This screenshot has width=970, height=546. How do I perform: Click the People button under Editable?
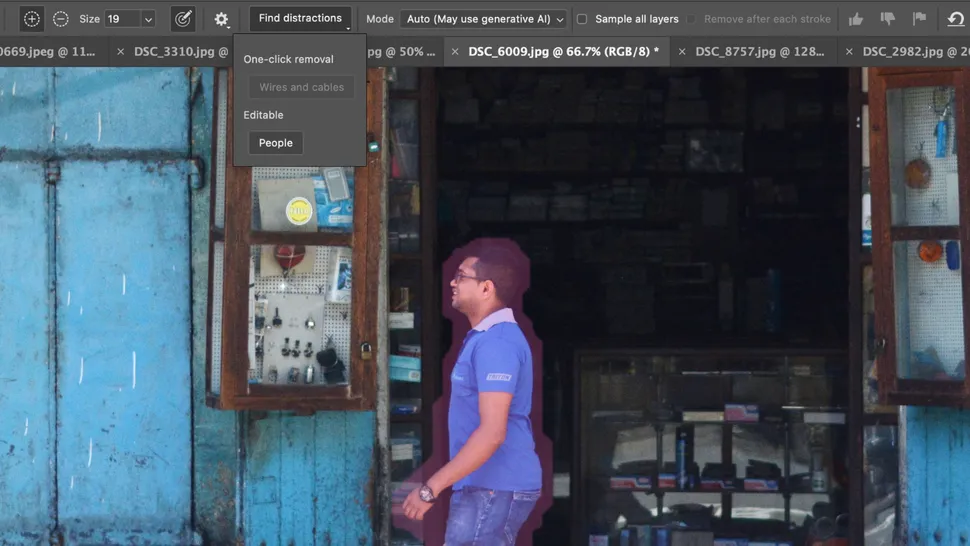point(276,143)
